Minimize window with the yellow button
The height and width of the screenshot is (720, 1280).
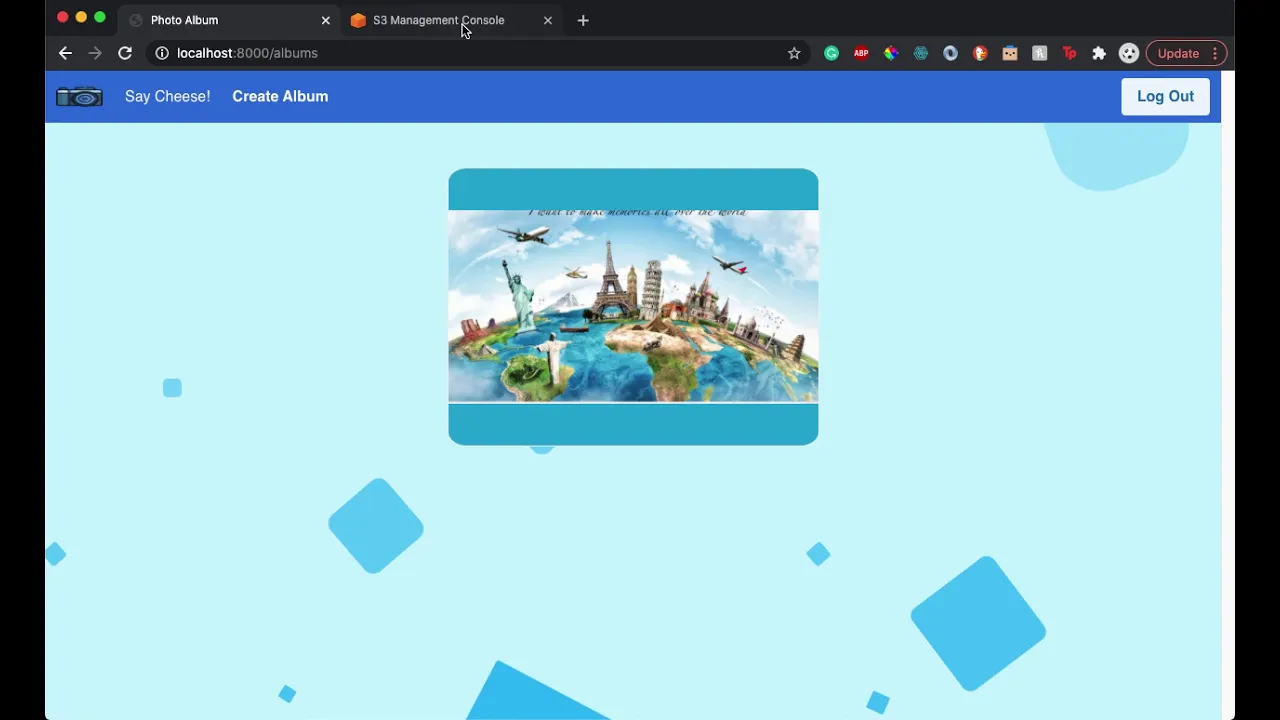pyautogui.click(x=81, y=17)
